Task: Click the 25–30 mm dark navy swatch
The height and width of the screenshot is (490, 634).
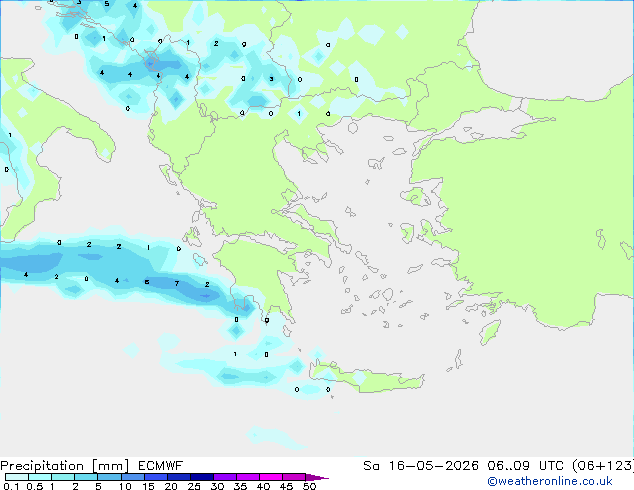Action: pyautogui.click(x=202, y=477)
